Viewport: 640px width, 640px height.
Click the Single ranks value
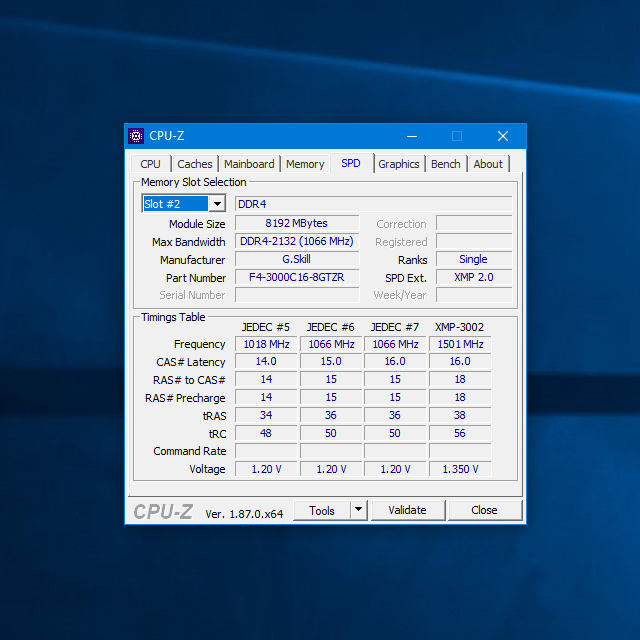click(x=474, y=259)
